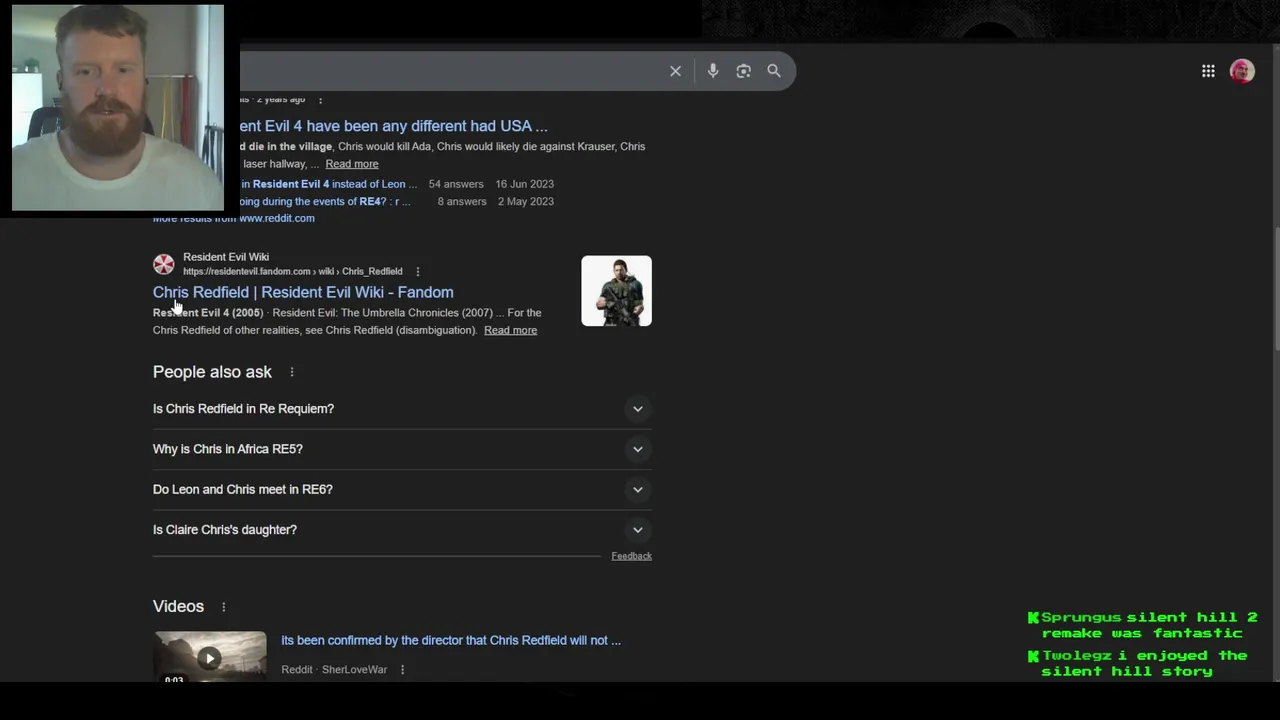Click the 'Reddit · SherLoveWar' source text
Viewport: 1280px width, 720px height.
click(x=334, y=670)
